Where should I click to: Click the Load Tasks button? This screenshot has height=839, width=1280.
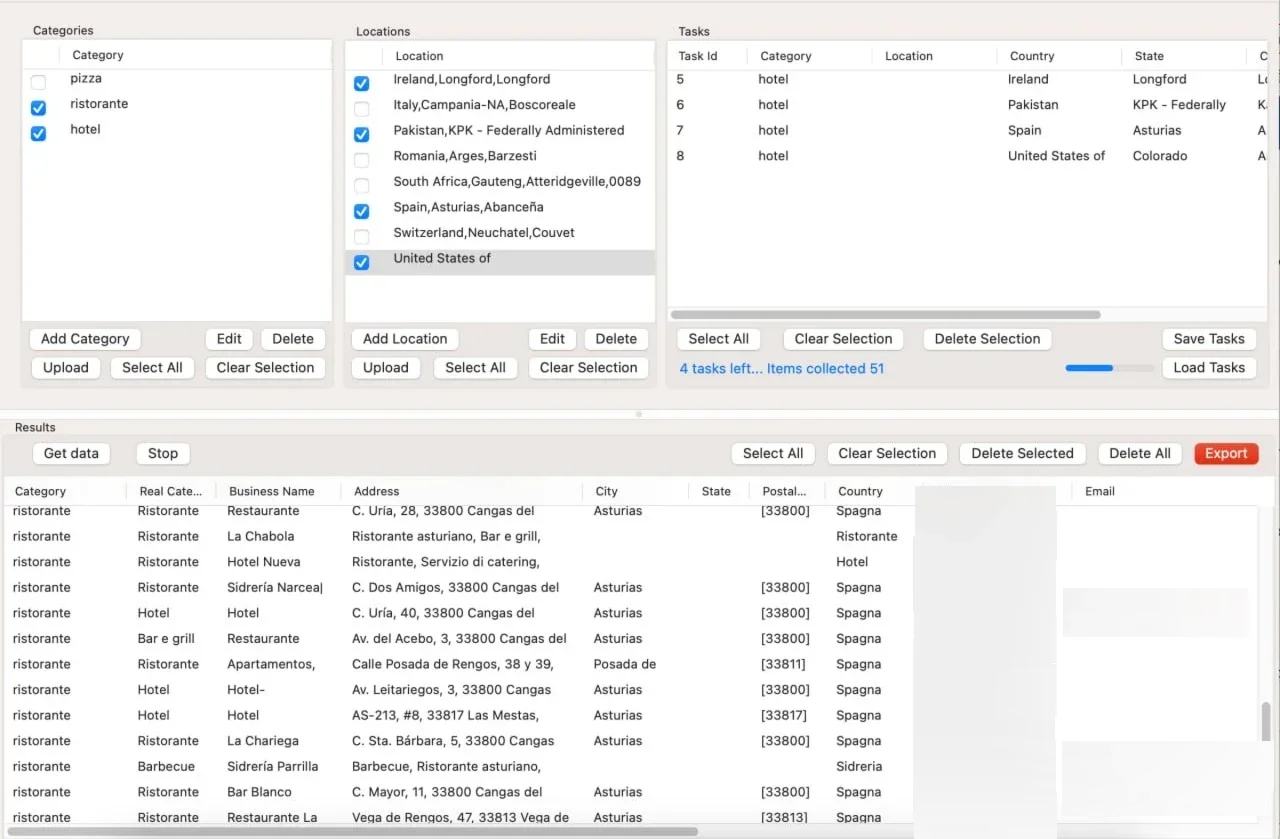click(1209, 367)
